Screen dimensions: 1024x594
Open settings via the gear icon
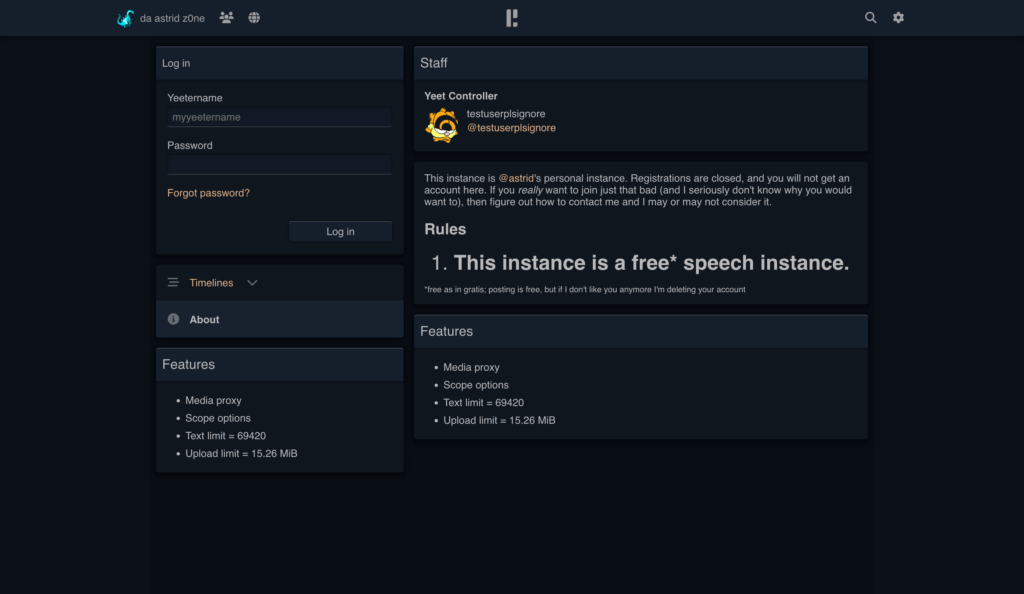pyautogui.click(x=898, y=18)
